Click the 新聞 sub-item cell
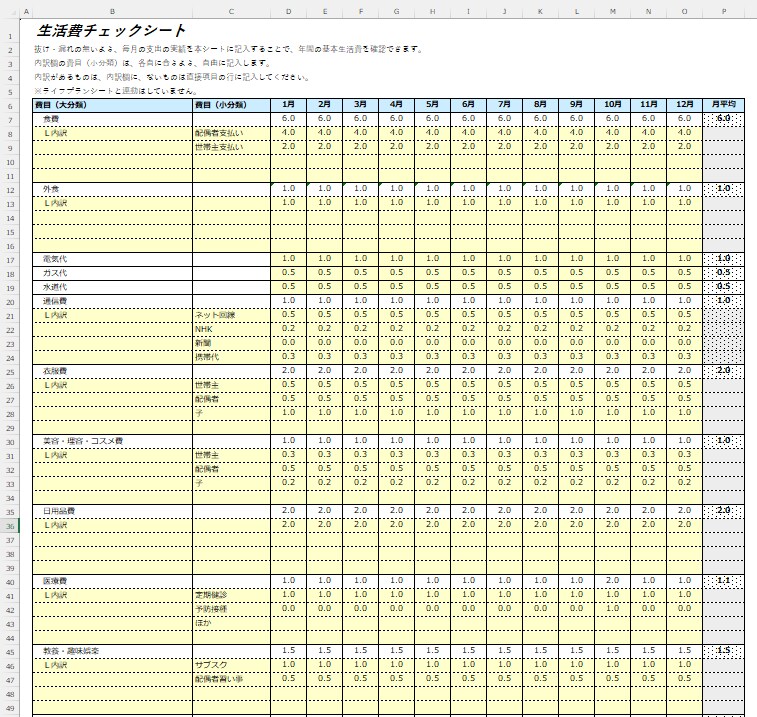The height and width of the screenshot is (717, 757). pos(231,343)
